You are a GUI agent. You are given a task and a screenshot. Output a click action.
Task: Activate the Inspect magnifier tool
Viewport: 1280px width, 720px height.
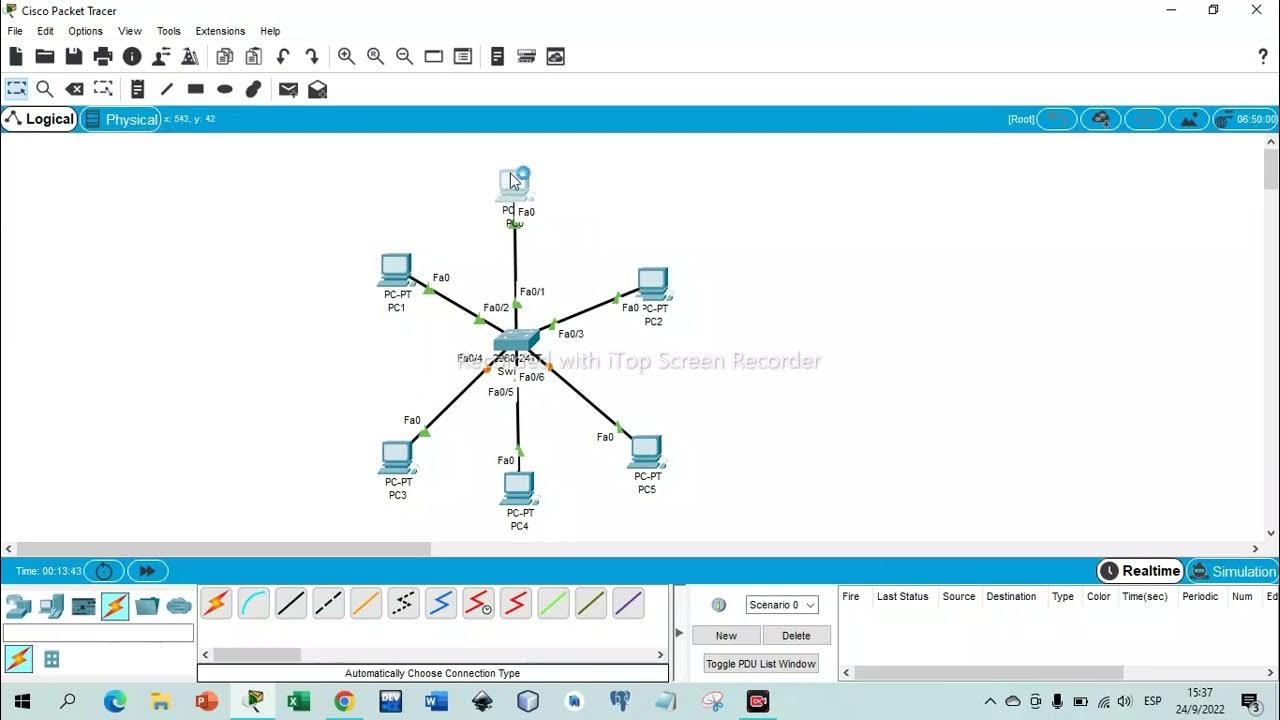point(45,89)
